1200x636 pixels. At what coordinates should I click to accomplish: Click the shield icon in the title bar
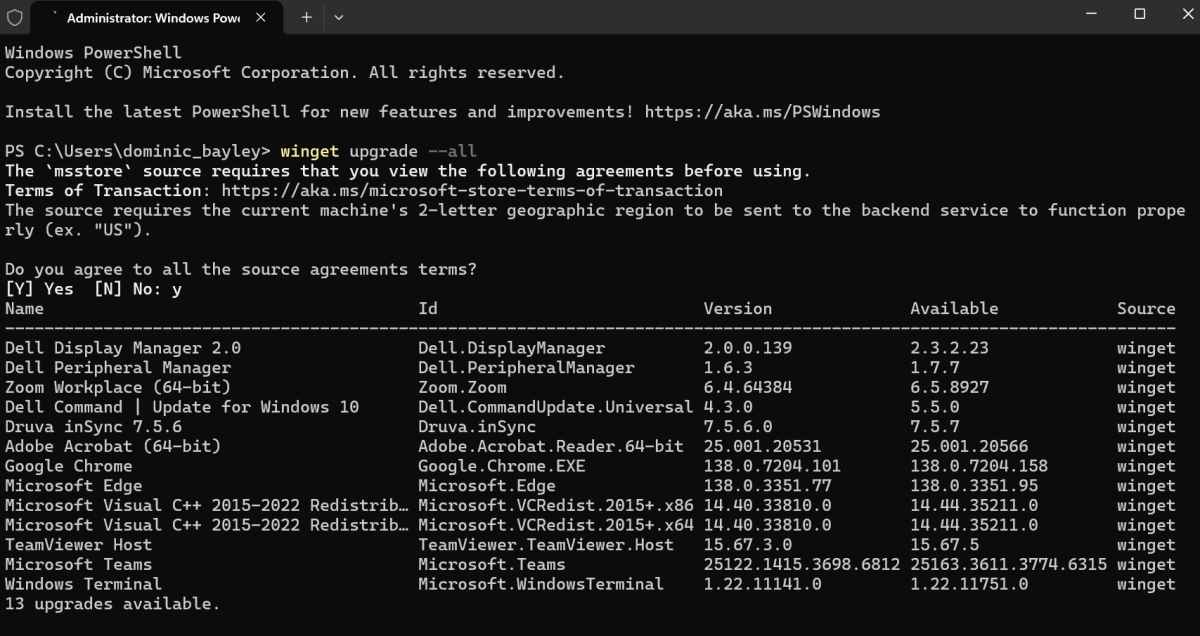click(13, 16)
